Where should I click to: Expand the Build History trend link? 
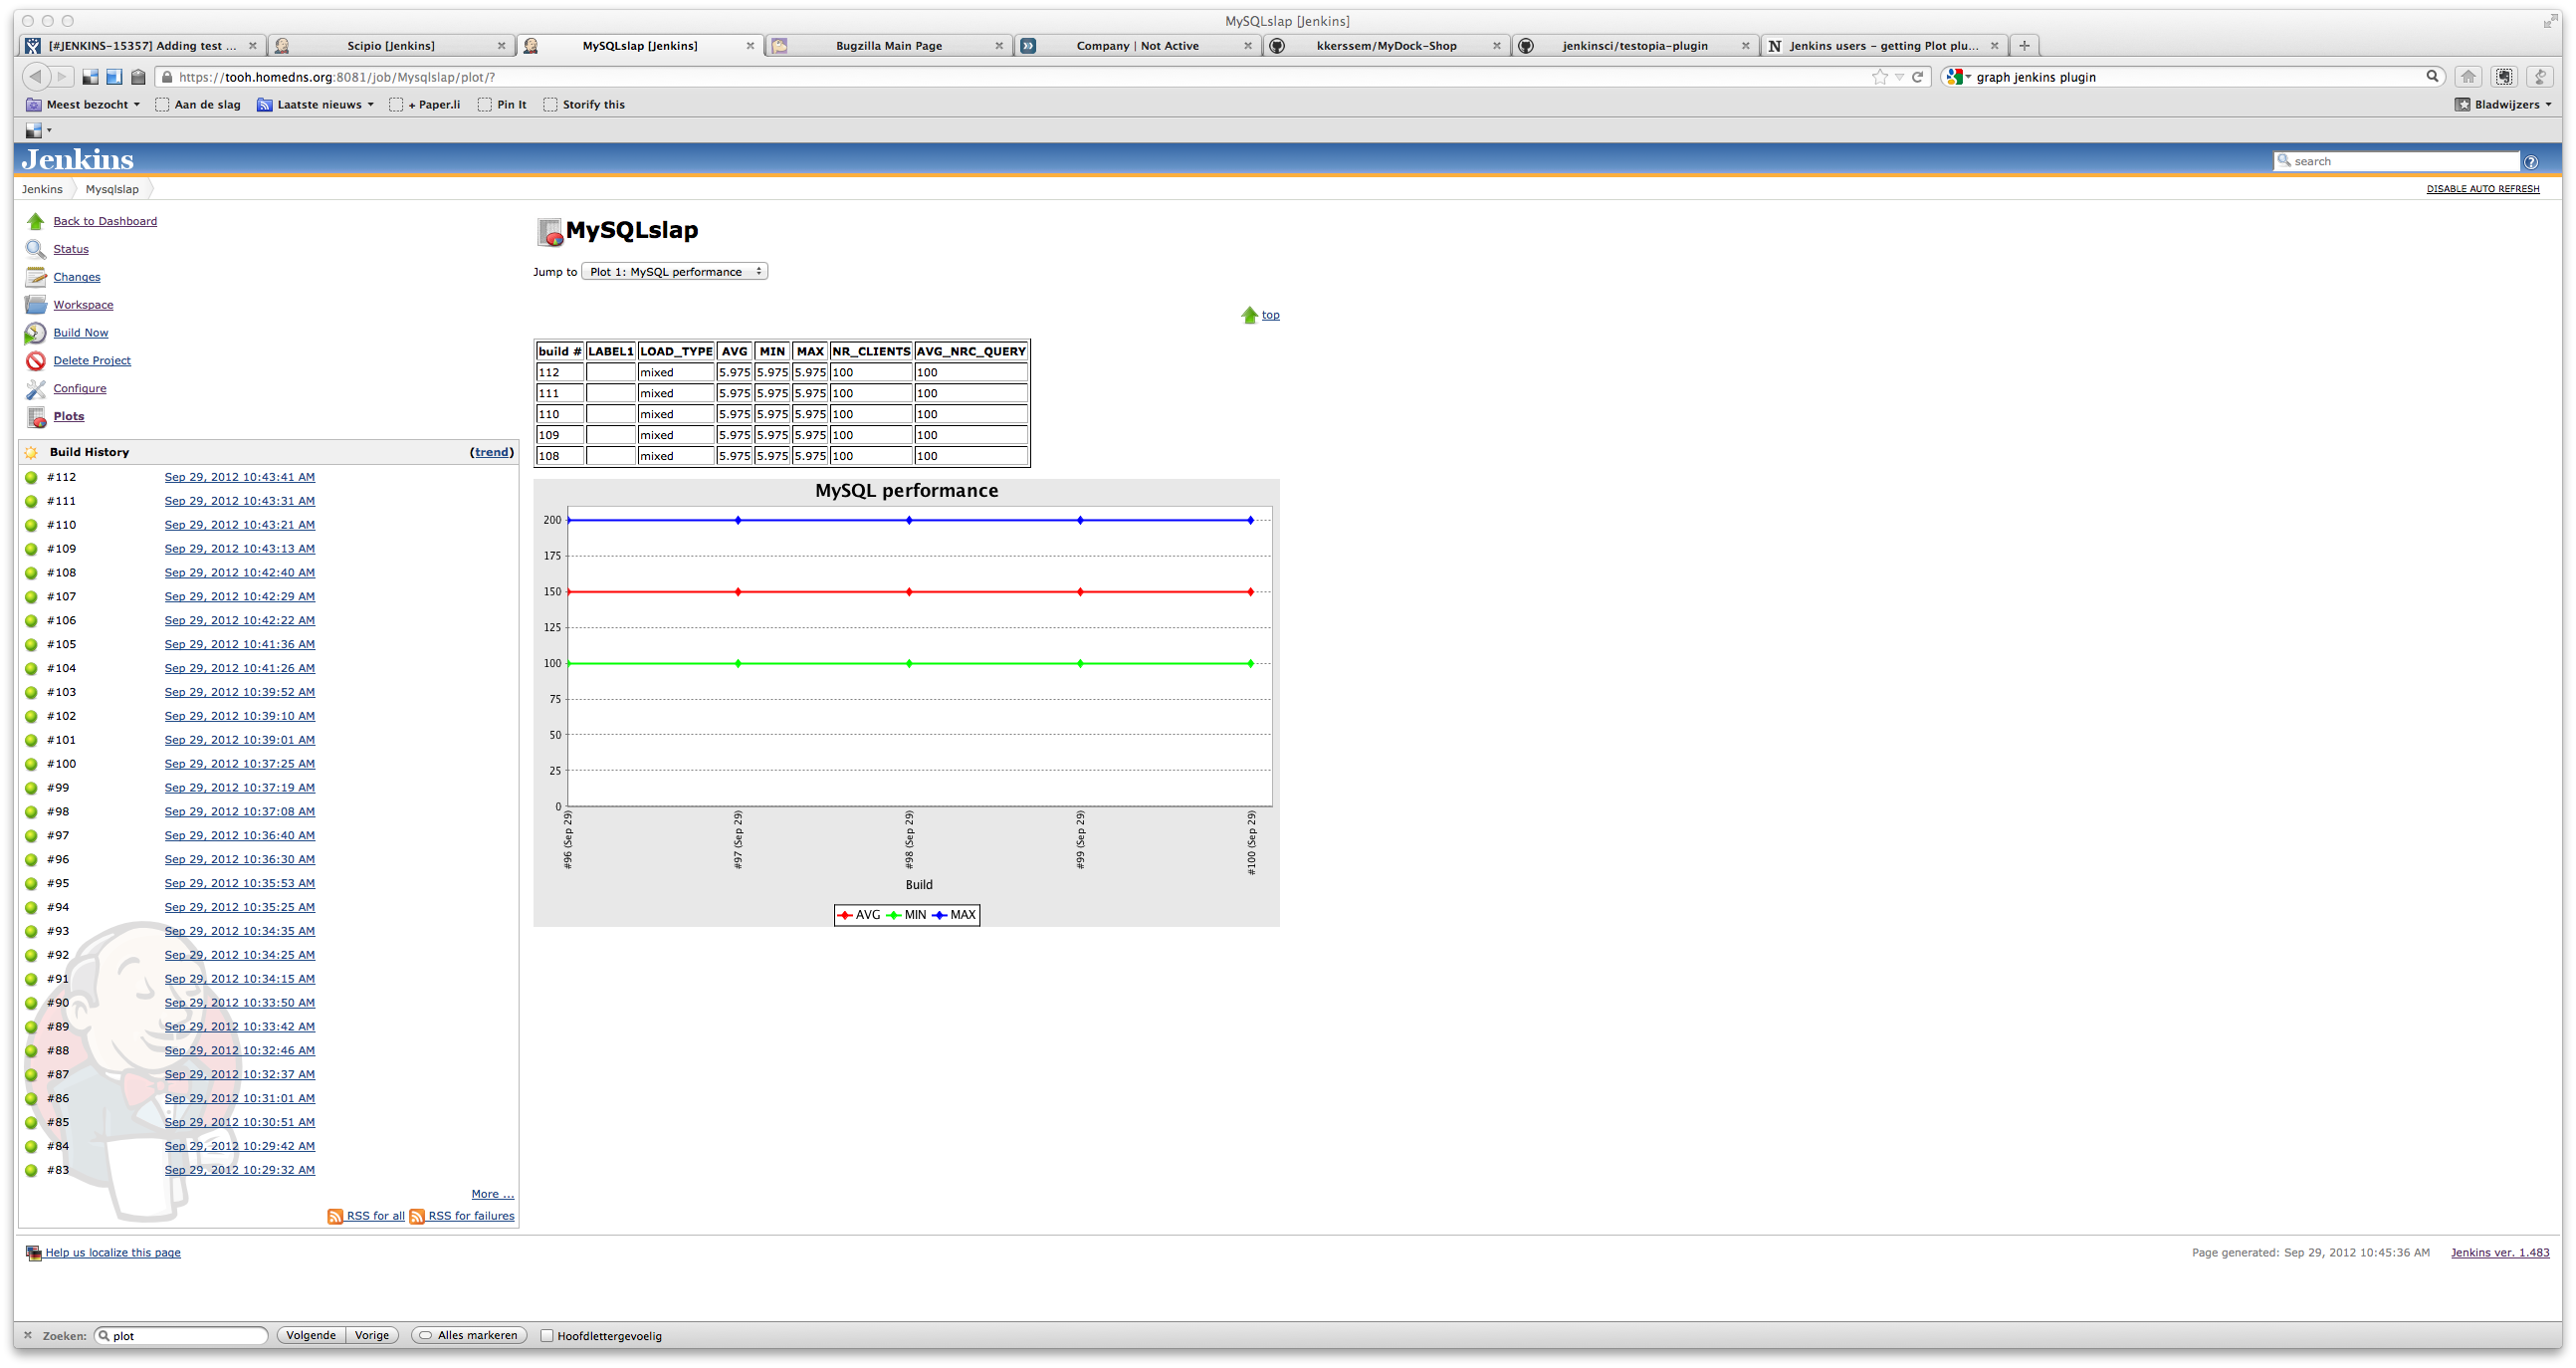pos(491,450)
